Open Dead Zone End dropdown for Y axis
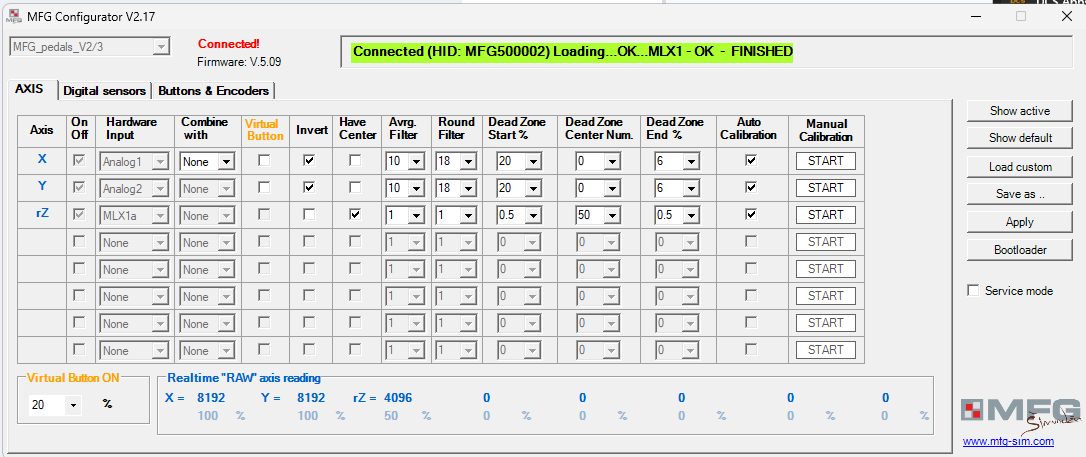Viewport: 1086px width, 457px height. pos(691,188)
